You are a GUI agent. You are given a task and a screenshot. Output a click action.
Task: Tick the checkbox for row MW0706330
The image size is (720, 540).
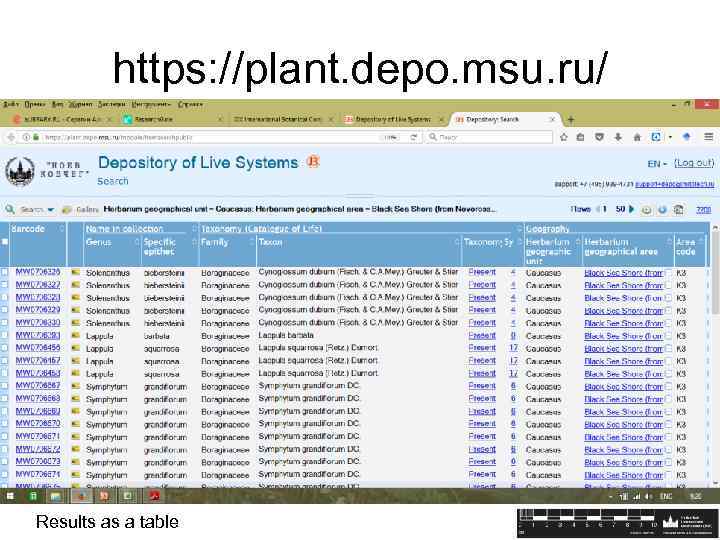pyautogui.click(x=5, y=323)
